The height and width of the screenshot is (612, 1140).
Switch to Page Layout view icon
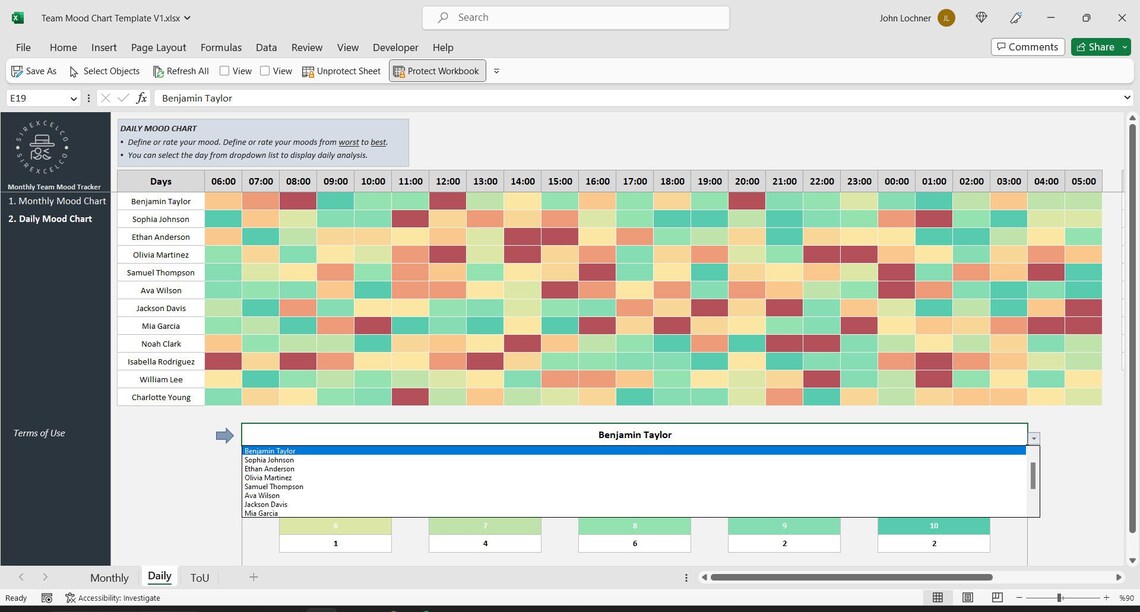pos(967,597)
